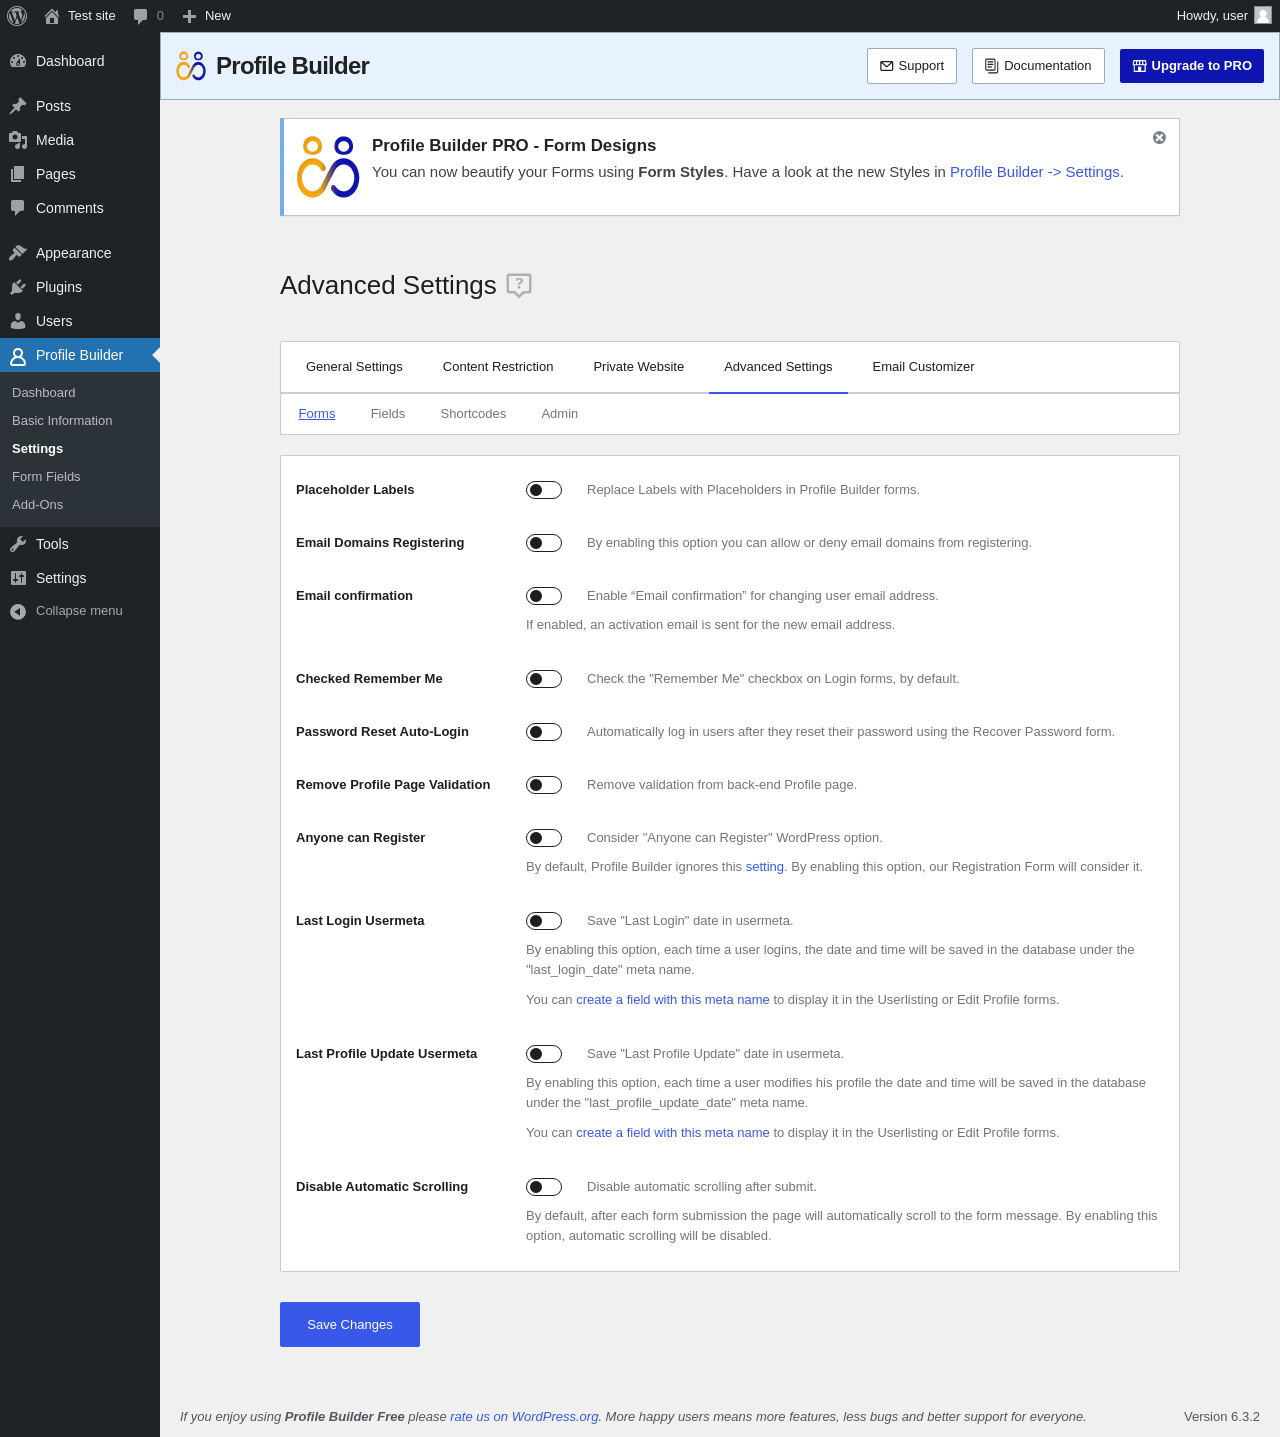
Task: Open the Admin sub-tab
Action: point(560,414)
